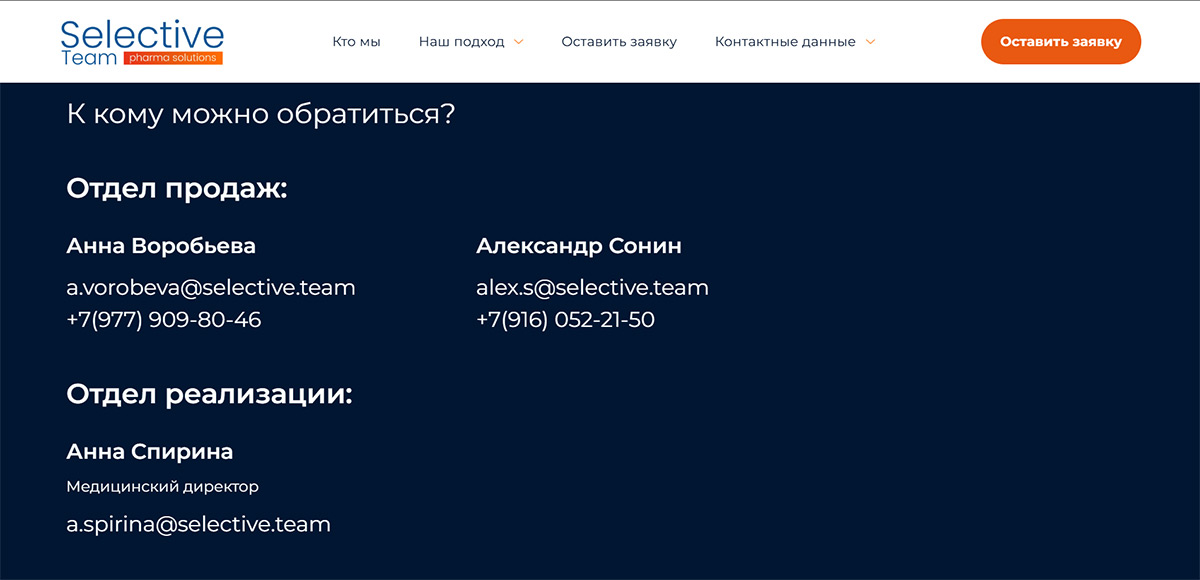Click email alex.s@selective.team
The image size is (1200, 580).
click(592, 288)
